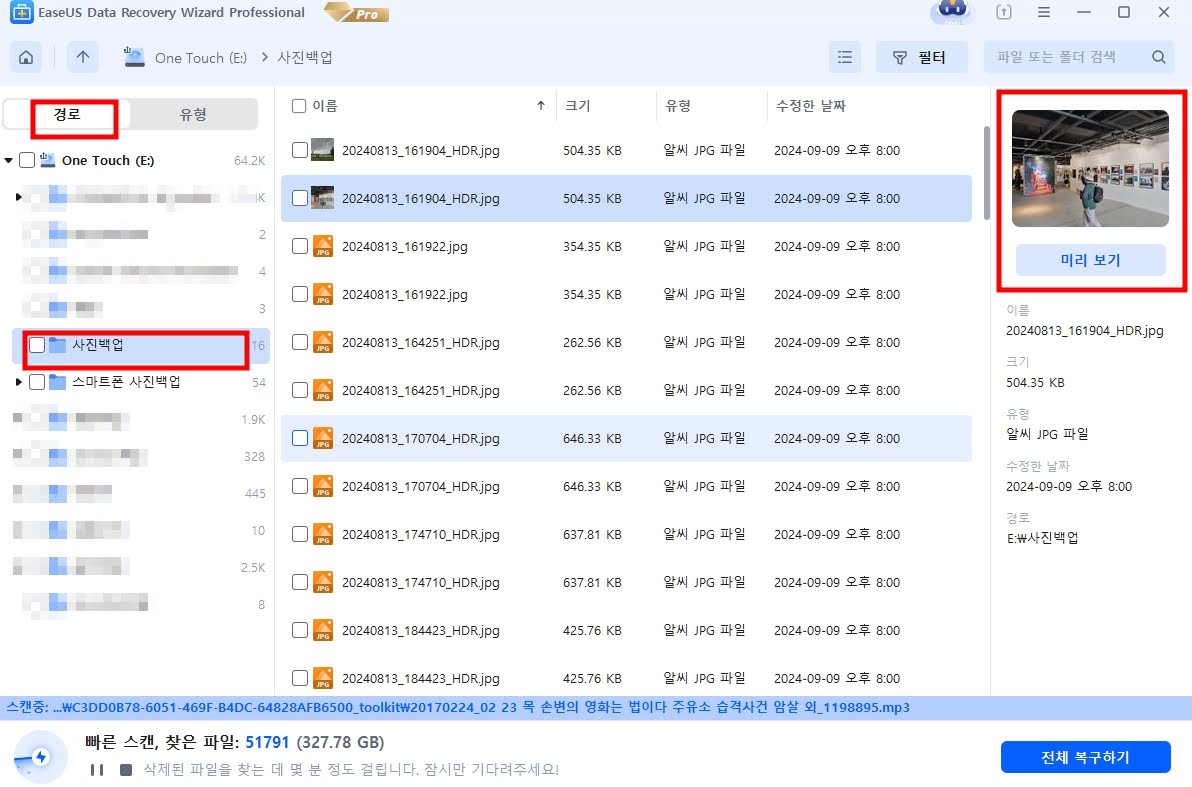Image resolution: width=1192 pixels, height=787 pixels.
Task: Click the Home icon in the toolbar
Action: (x=26, y=57)
